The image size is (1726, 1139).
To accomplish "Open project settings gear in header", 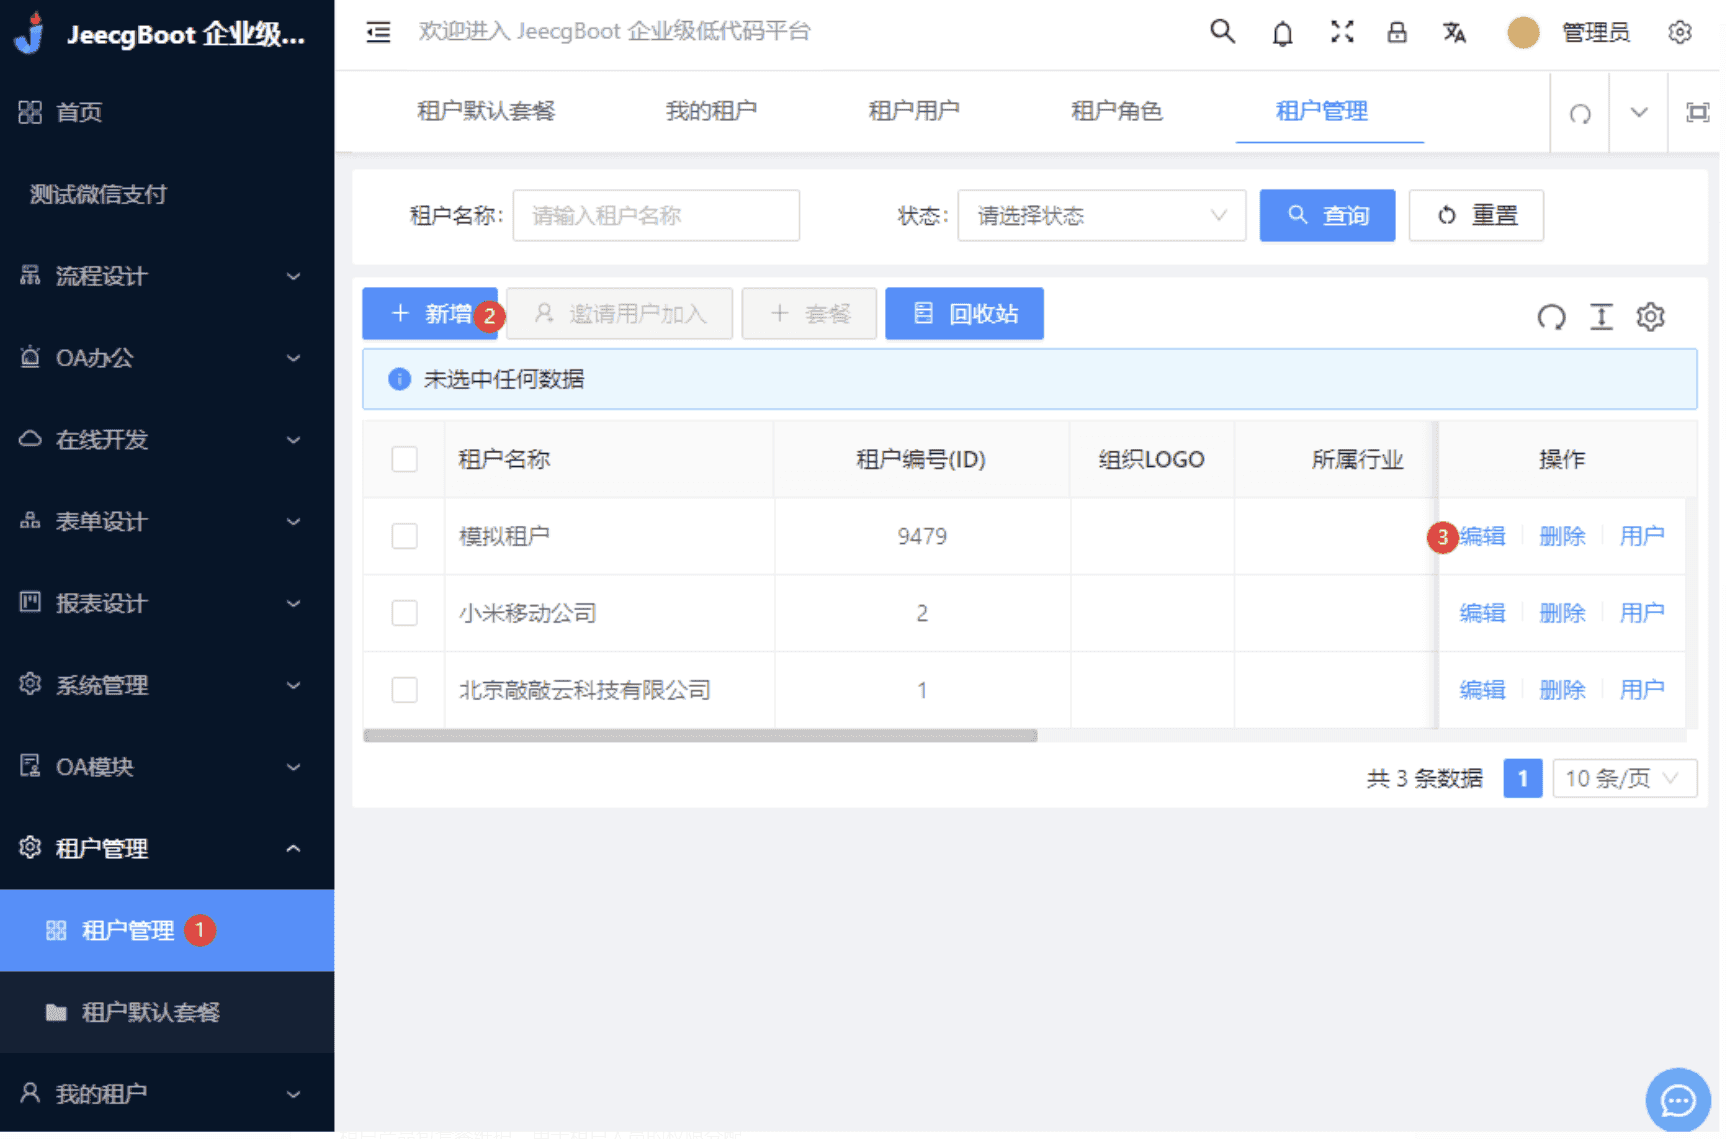I will point(1680,32).
